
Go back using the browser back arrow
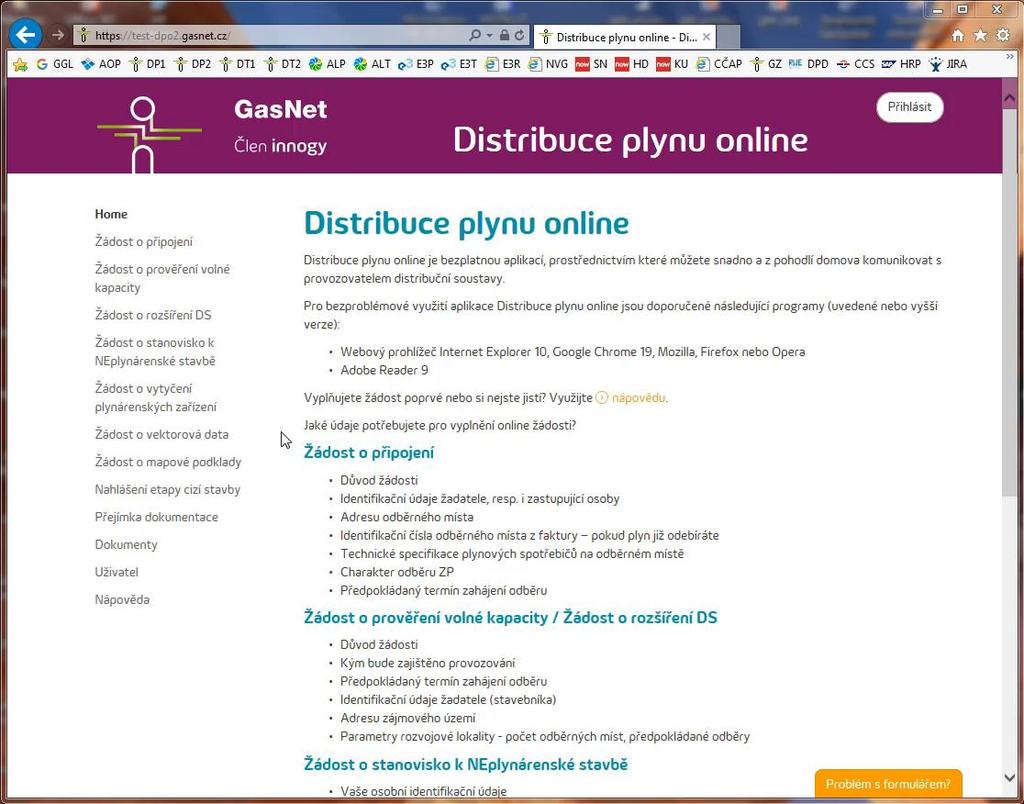25,35
